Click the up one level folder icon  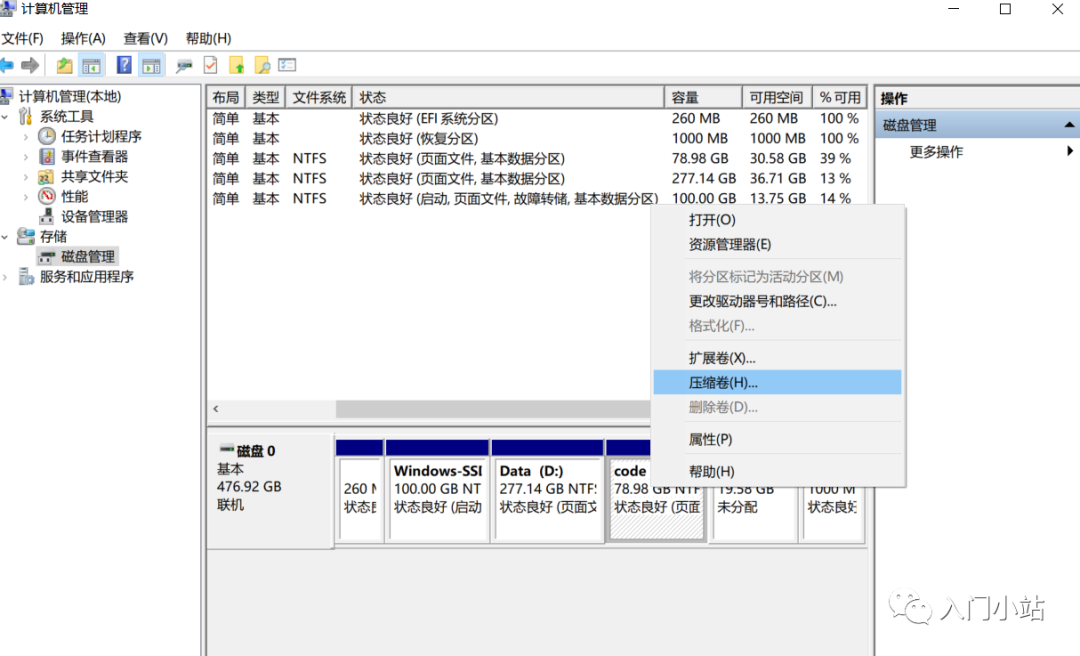64,65
